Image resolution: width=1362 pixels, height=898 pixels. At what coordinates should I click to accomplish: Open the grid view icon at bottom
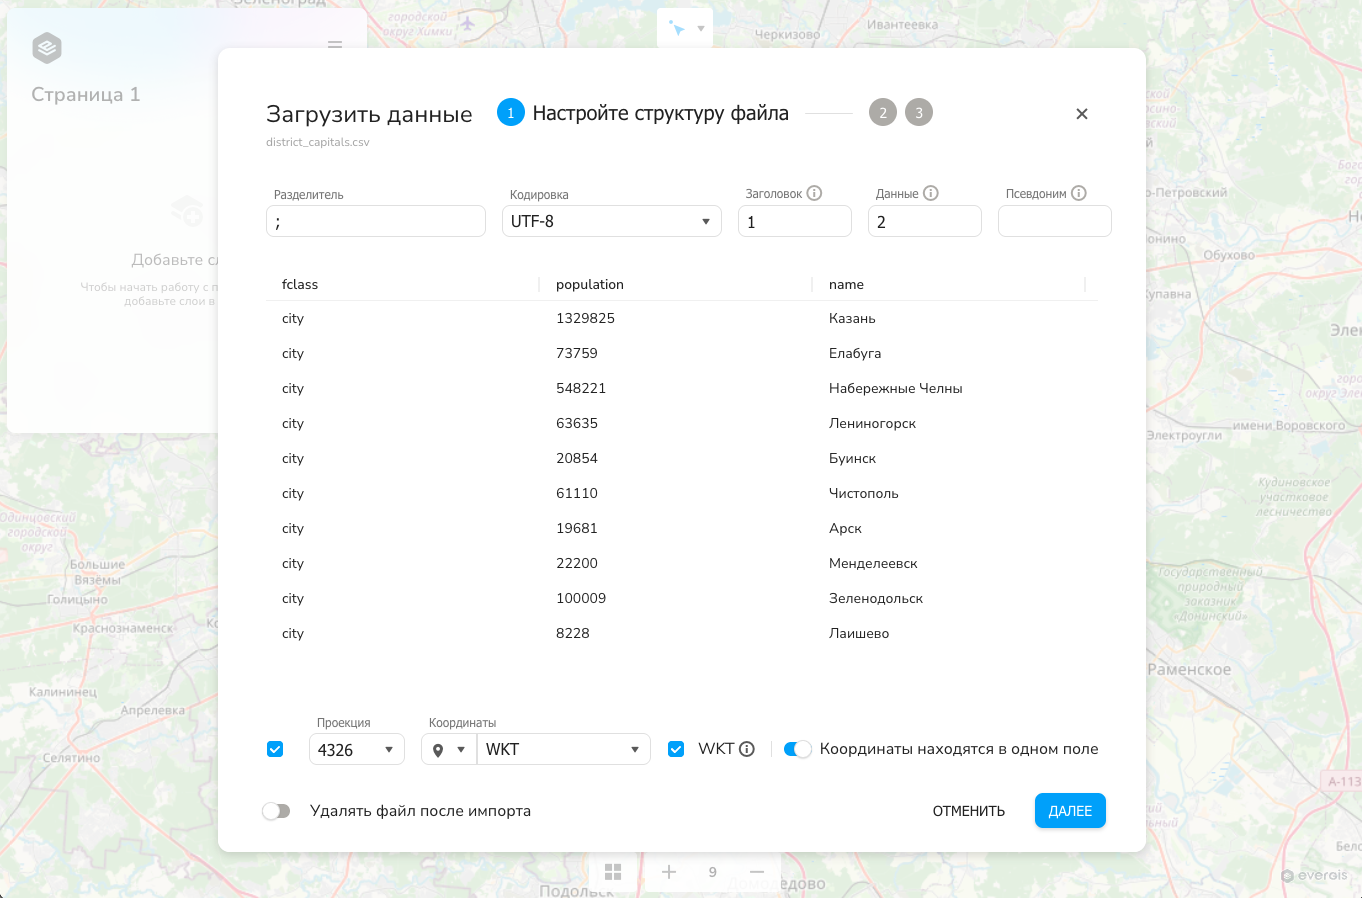pos(613,872)
